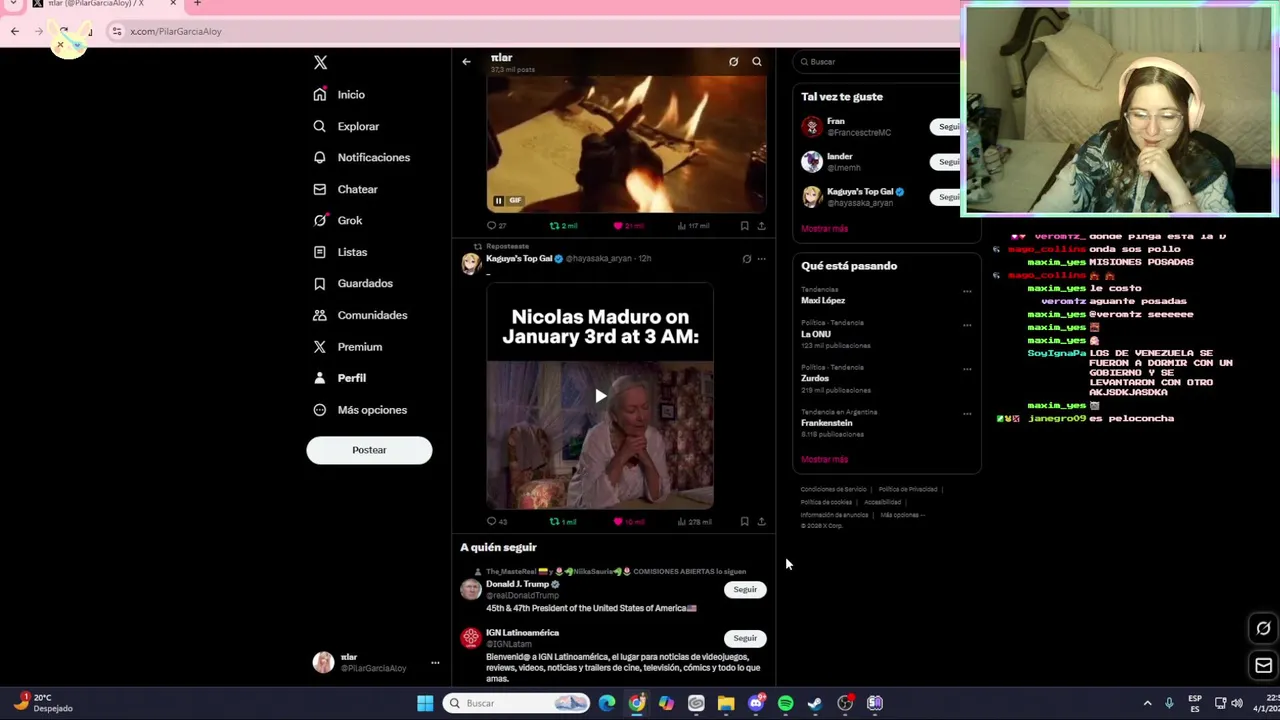This screenshot has width=1280, height=720.
Task: Click Mostrar más under Qué está pasando
Action: pyautogui.click(x=824, y=460)
